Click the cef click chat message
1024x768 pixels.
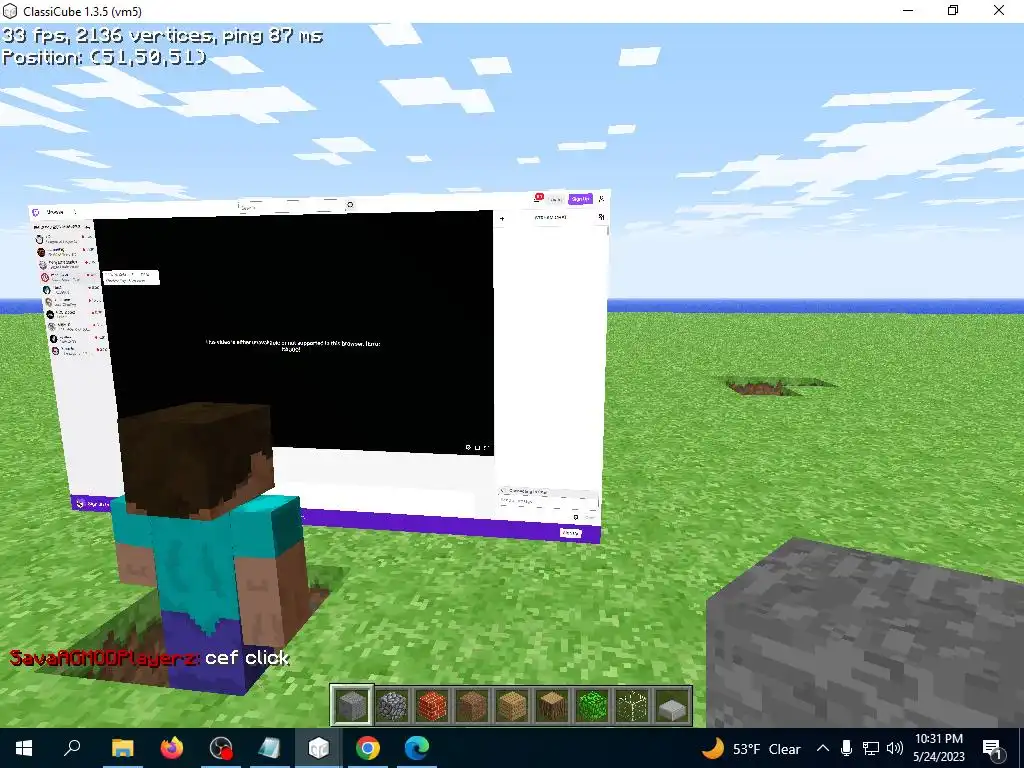point(150,658)
